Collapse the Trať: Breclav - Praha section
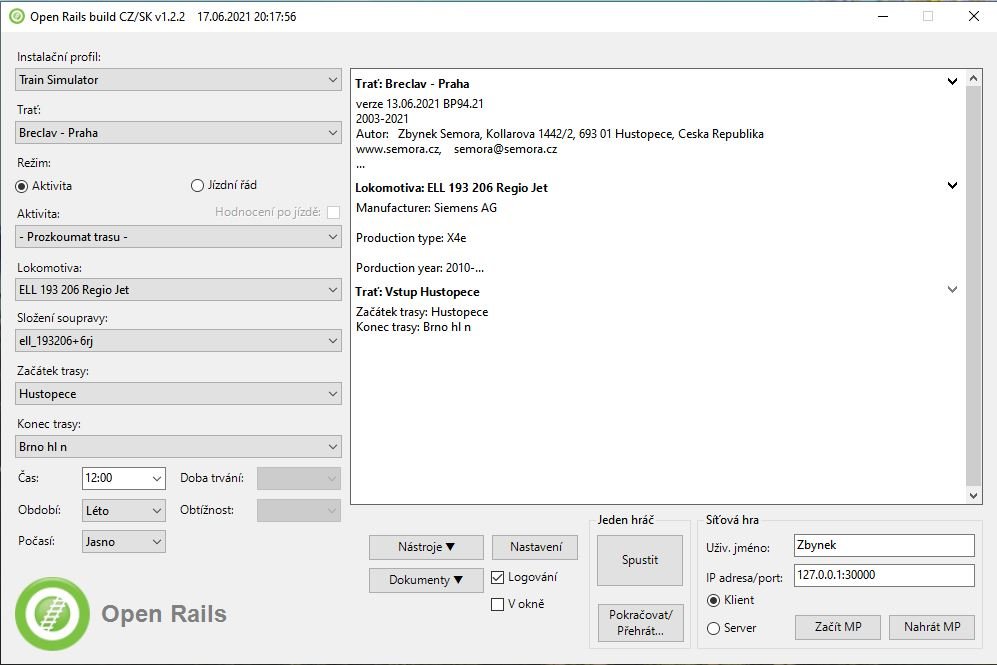This screenshot has height=665, width=997. click(x=952, y=81)
